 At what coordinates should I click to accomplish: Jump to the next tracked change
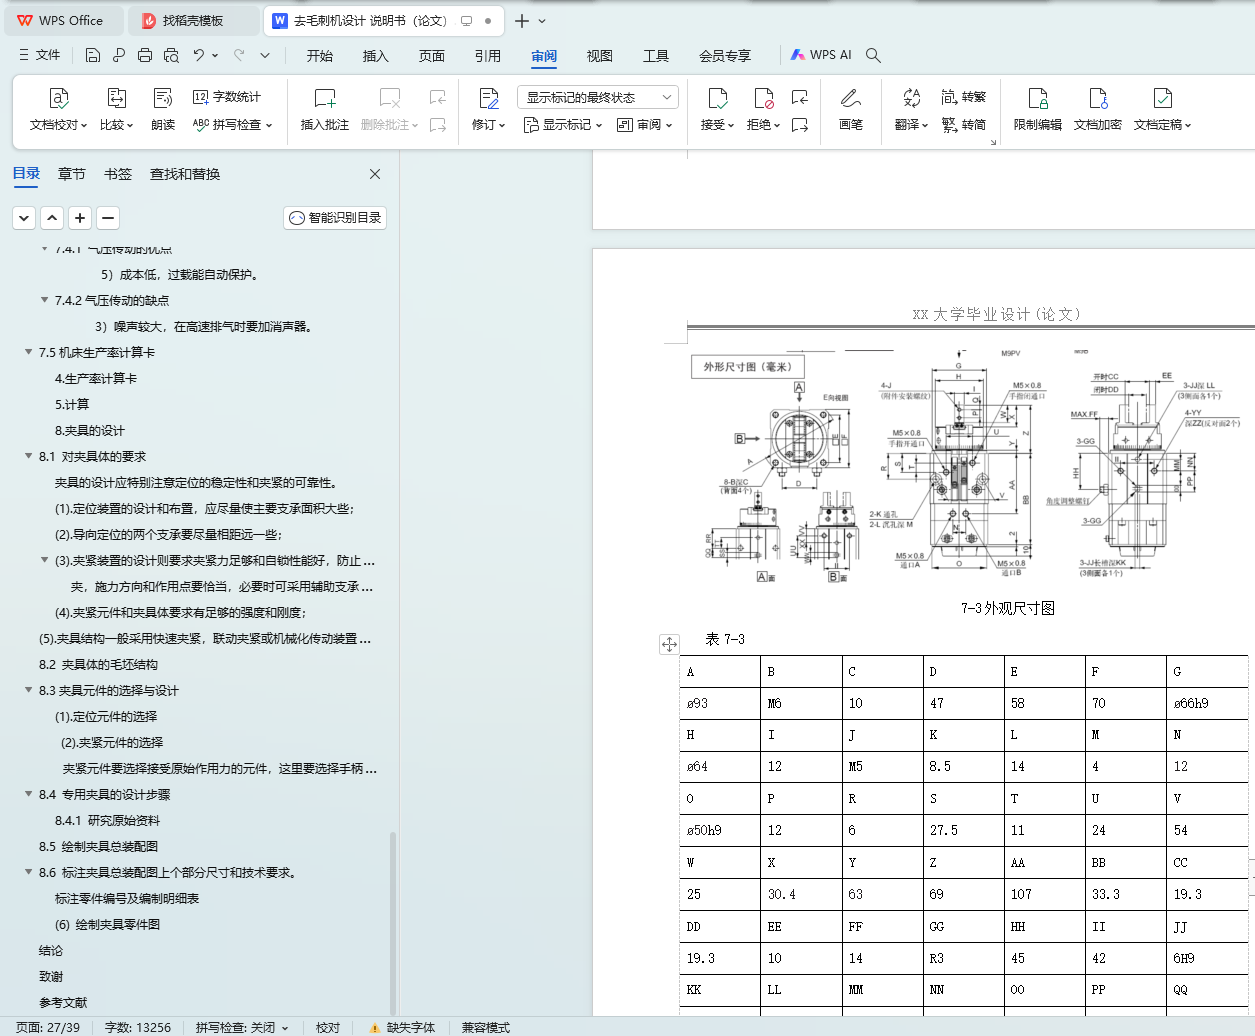click(800, 125)
